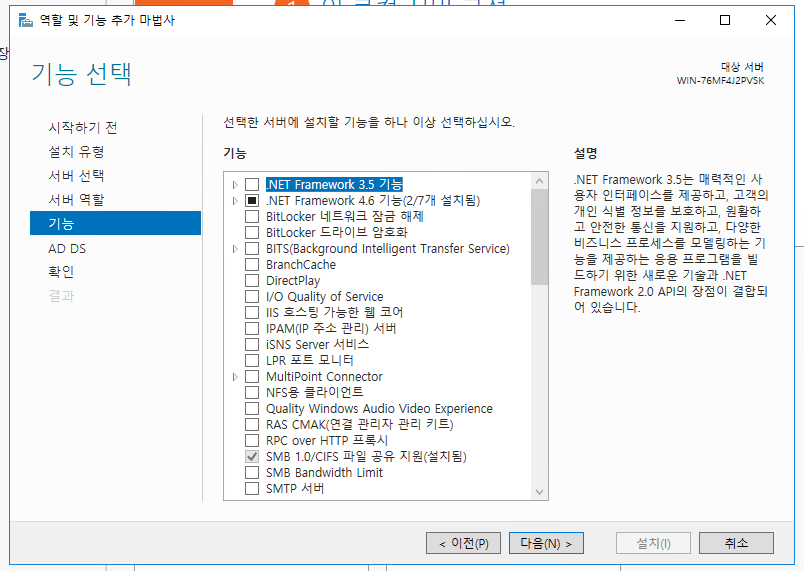804x571 pixels.
Task: Check Quality Windows Audio Video Experience box
Action: click(x=252, y=409)
